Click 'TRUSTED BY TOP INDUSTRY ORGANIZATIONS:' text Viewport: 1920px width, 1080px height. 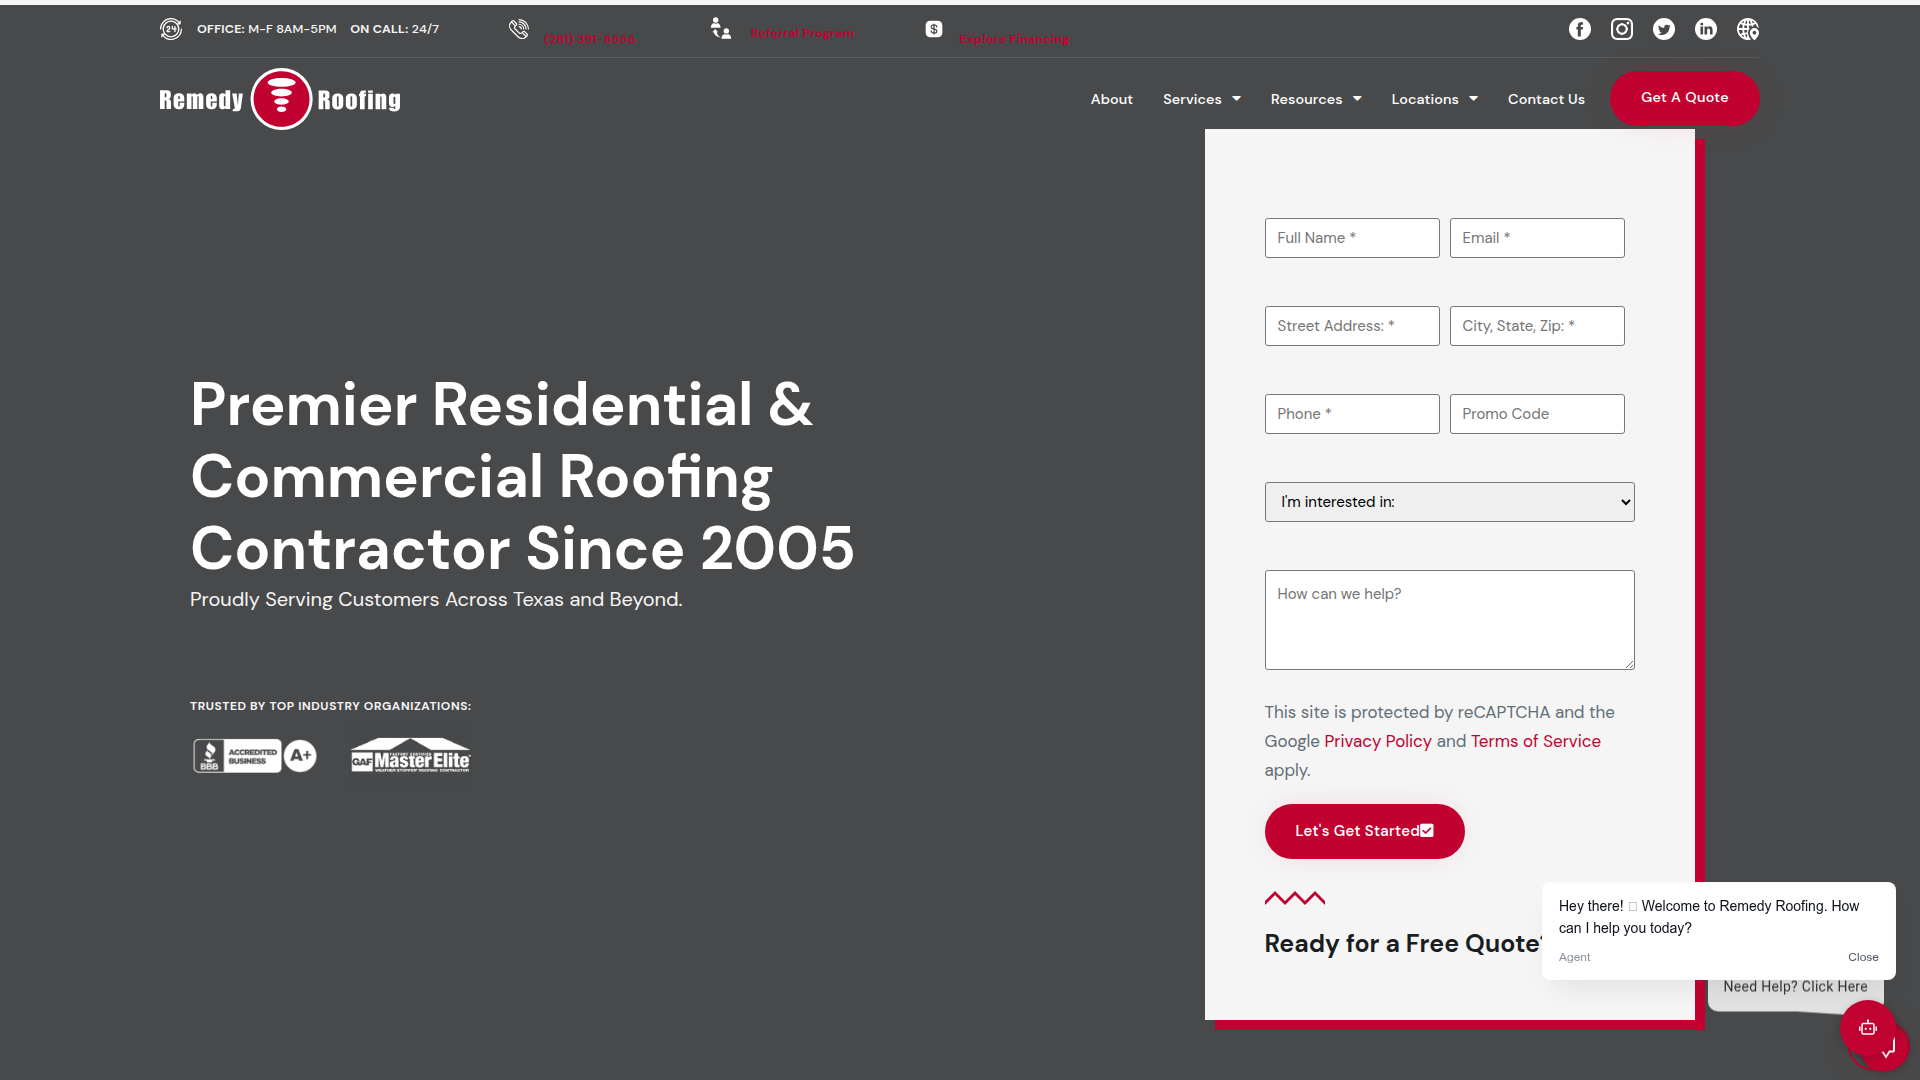click(331, 706)
